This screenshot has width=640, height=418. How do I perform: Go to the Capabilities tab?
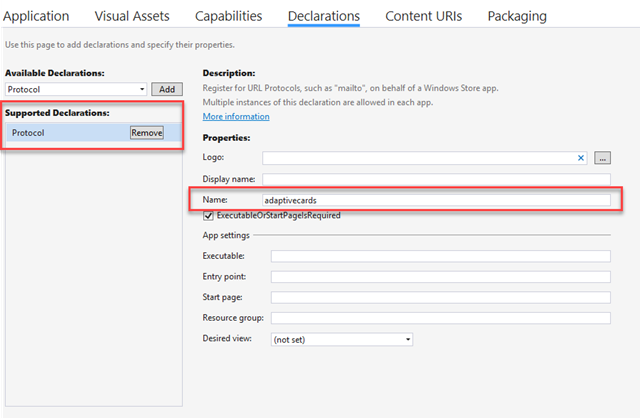pyautogui.click(x=229, y=16)
